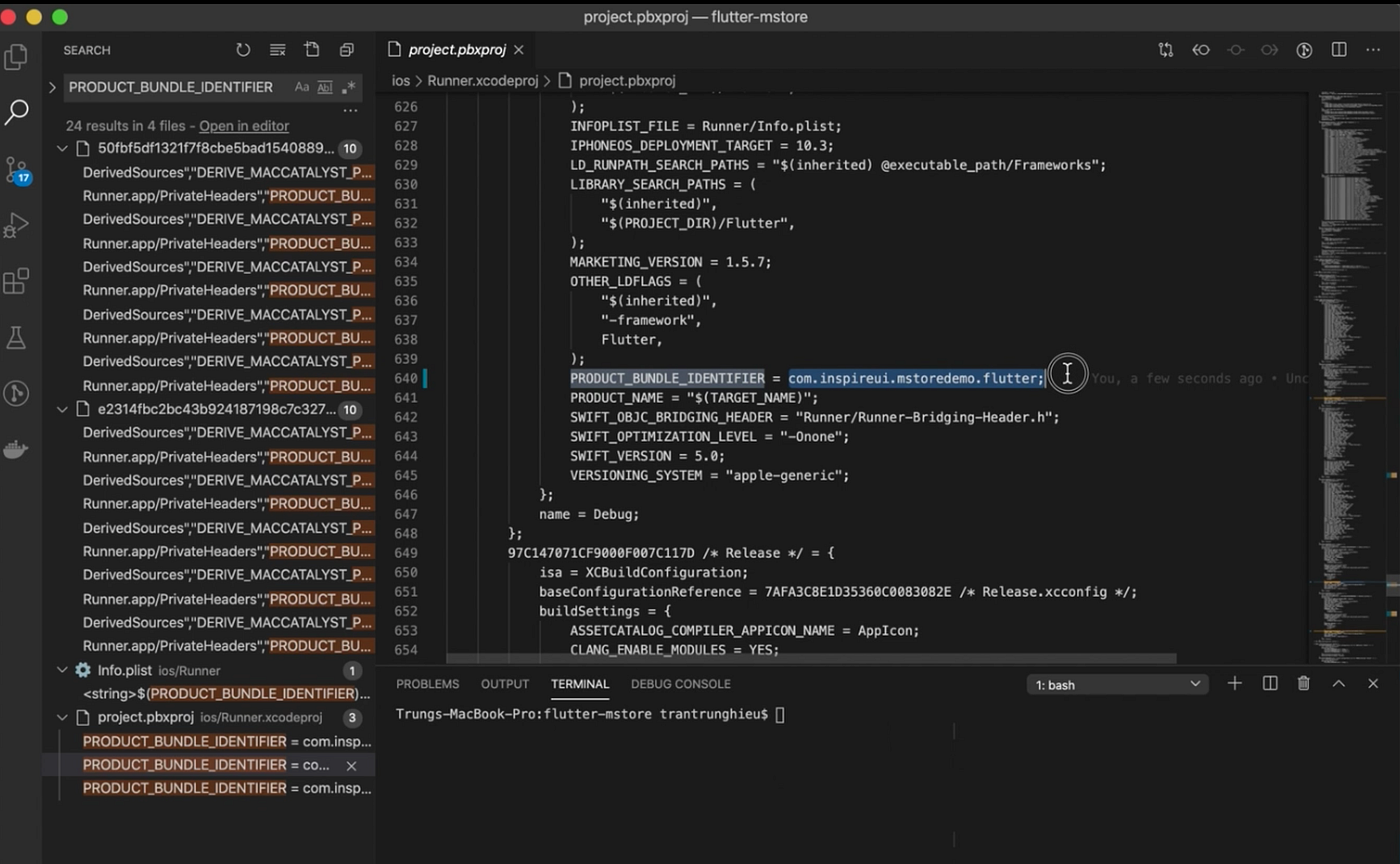
Task: Collapse the Info.plist results group
Action: point(62,670)
